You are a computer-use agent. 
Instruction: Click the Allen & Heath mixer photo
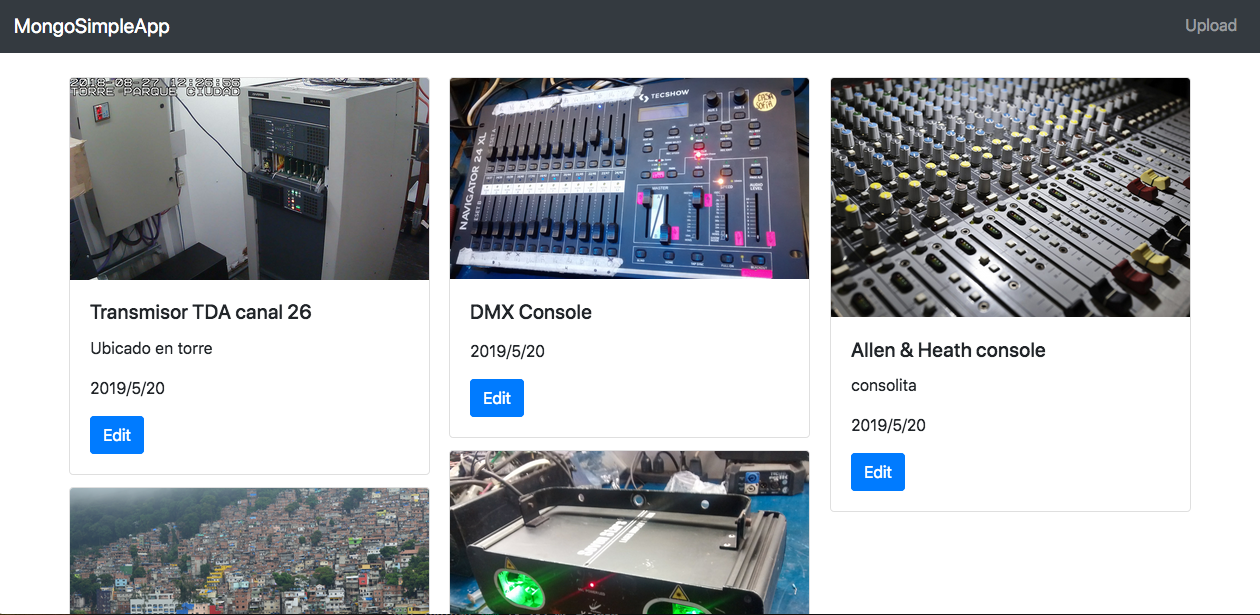pos(1010,198)
